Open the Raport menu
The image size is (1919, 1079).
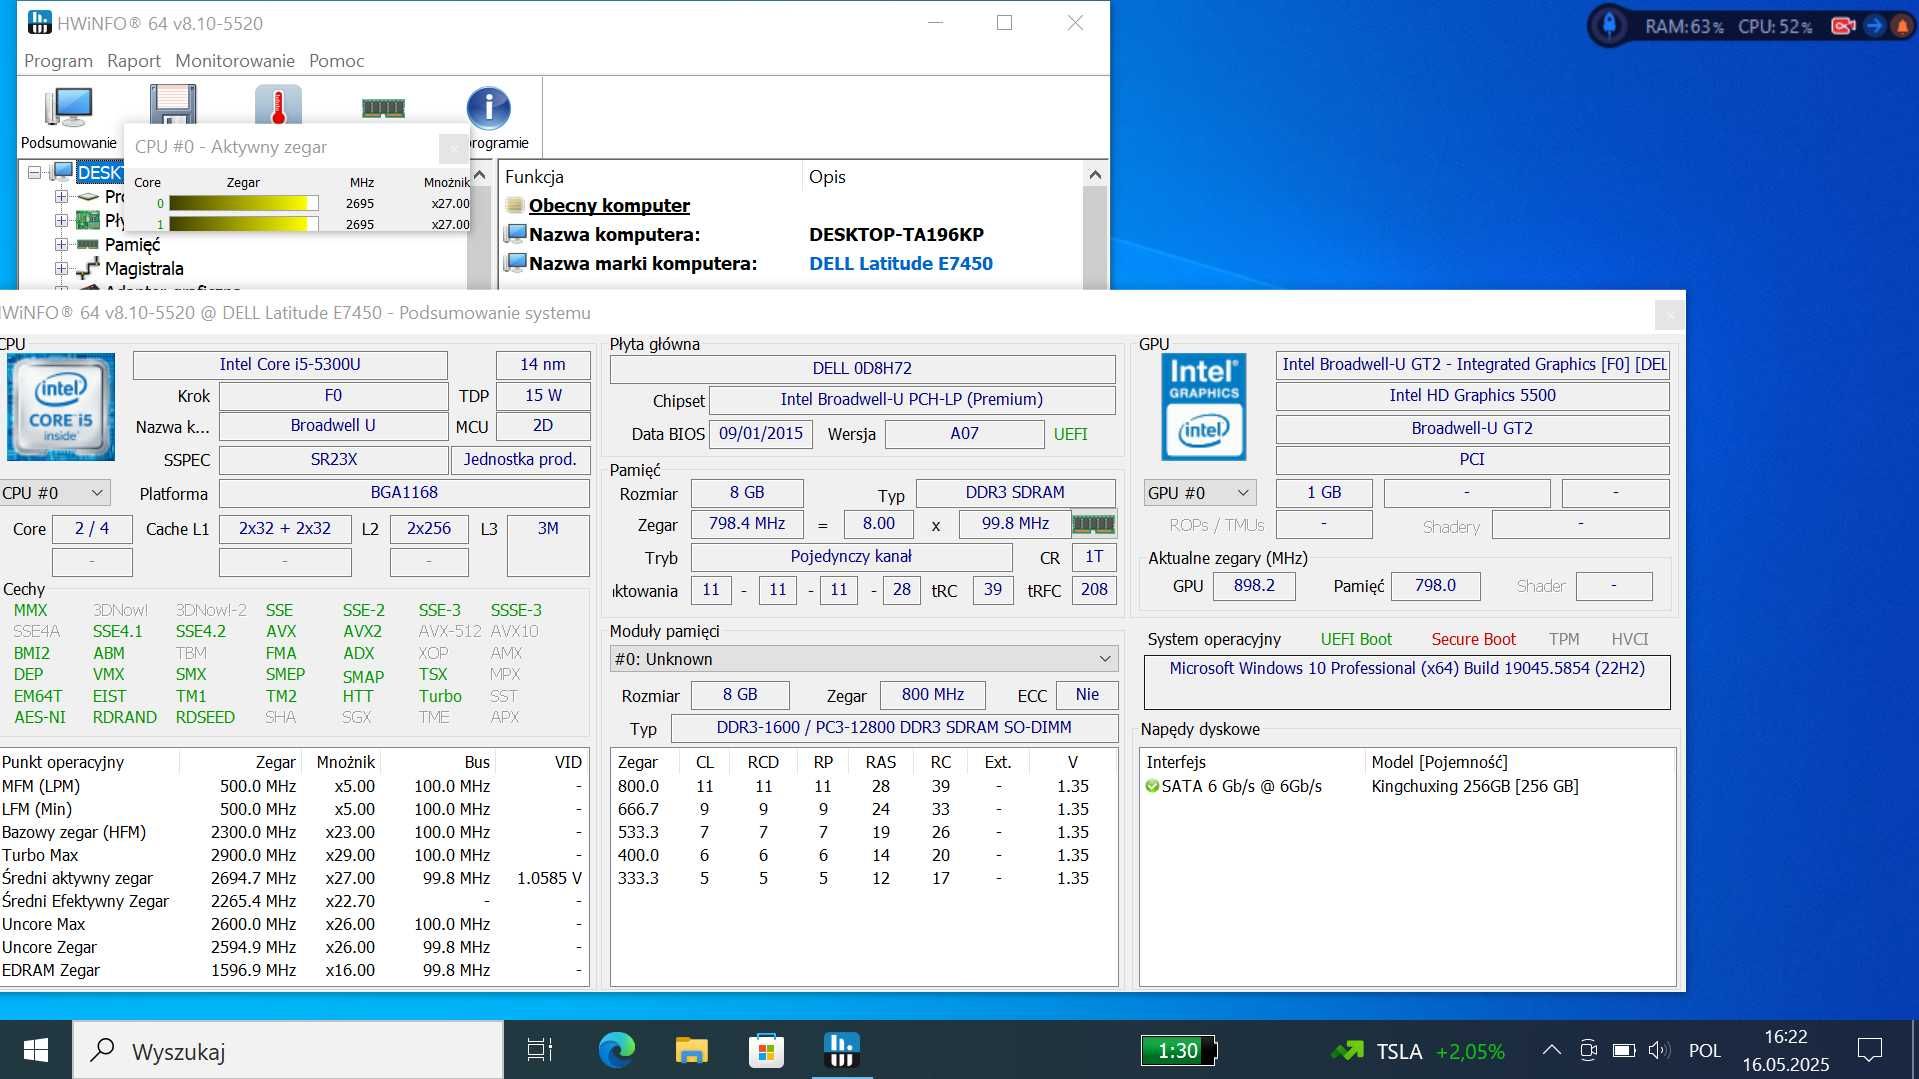133,61
